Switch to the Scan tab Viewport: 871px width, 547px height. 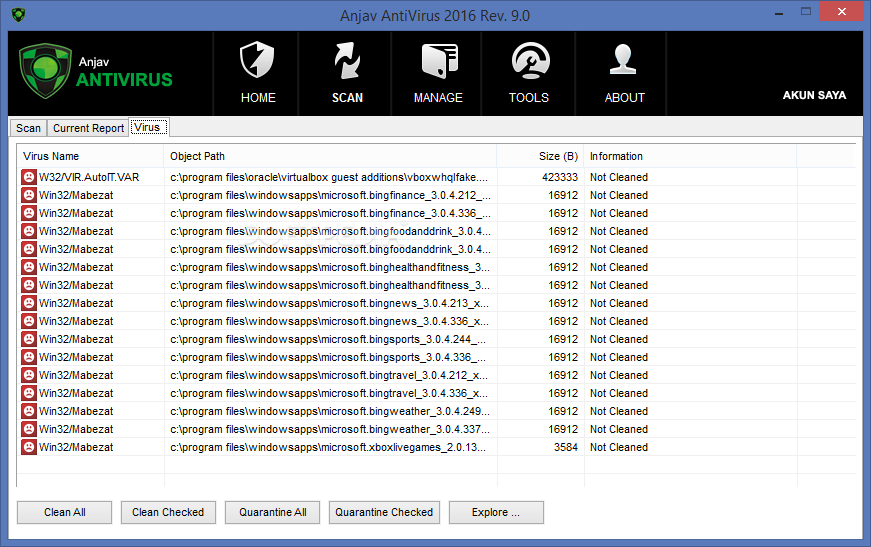coord(28,128)
